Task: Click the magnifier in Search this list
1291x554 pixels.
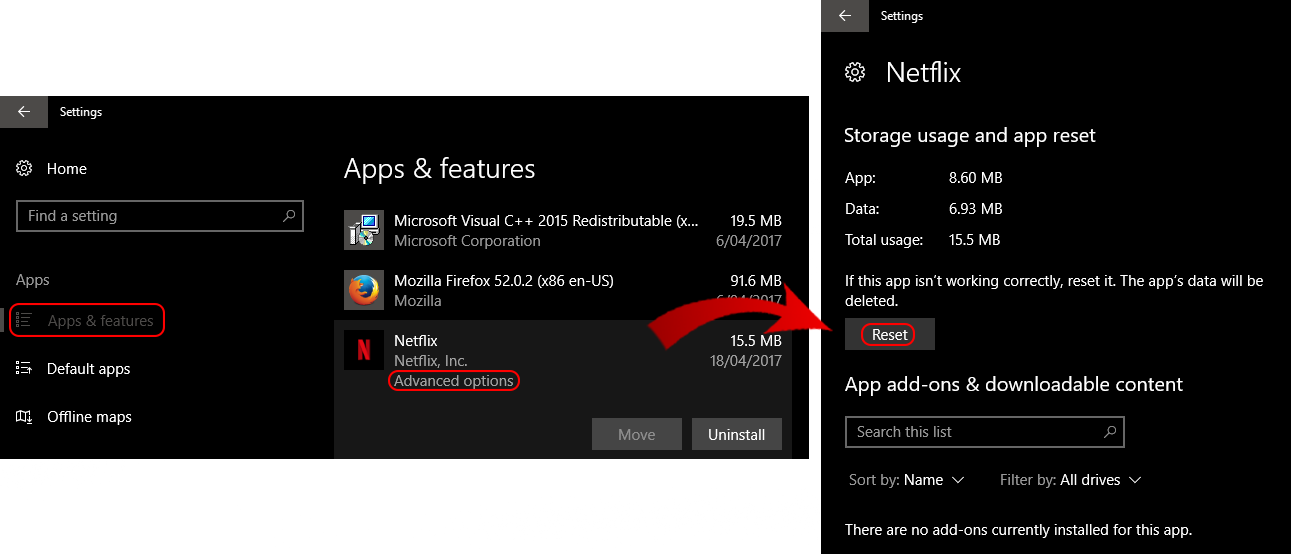Action: (1110, 432)
